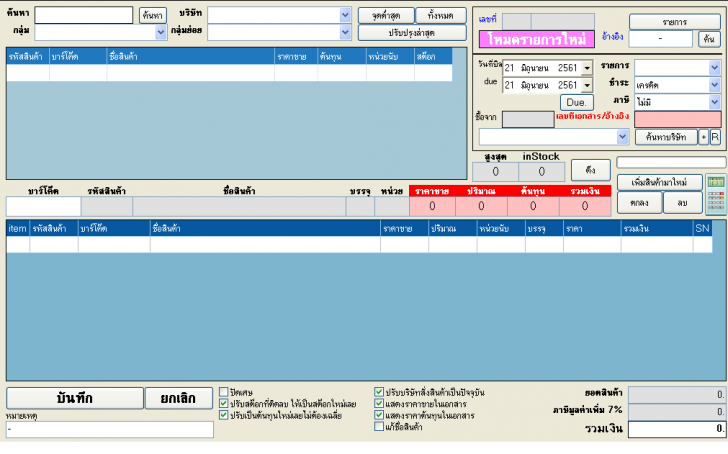The height and width of the screenshot is (454, 728).
Task: Click the อ้างอิง input field
Action: click(660, 39)
